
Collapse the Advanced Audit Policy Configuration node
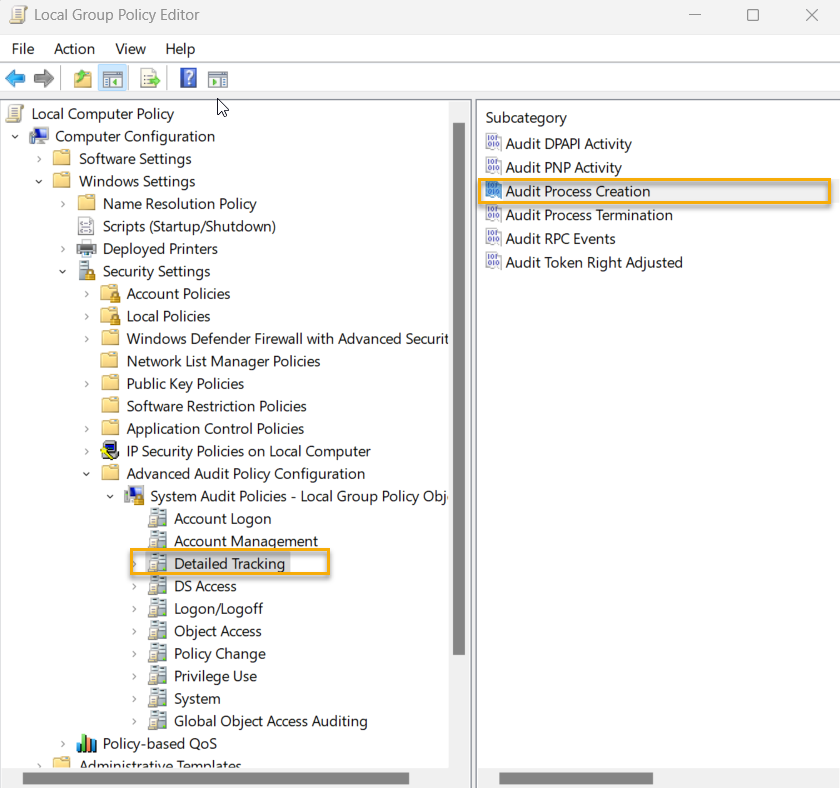pyautogui.click(x=86, y=474)
